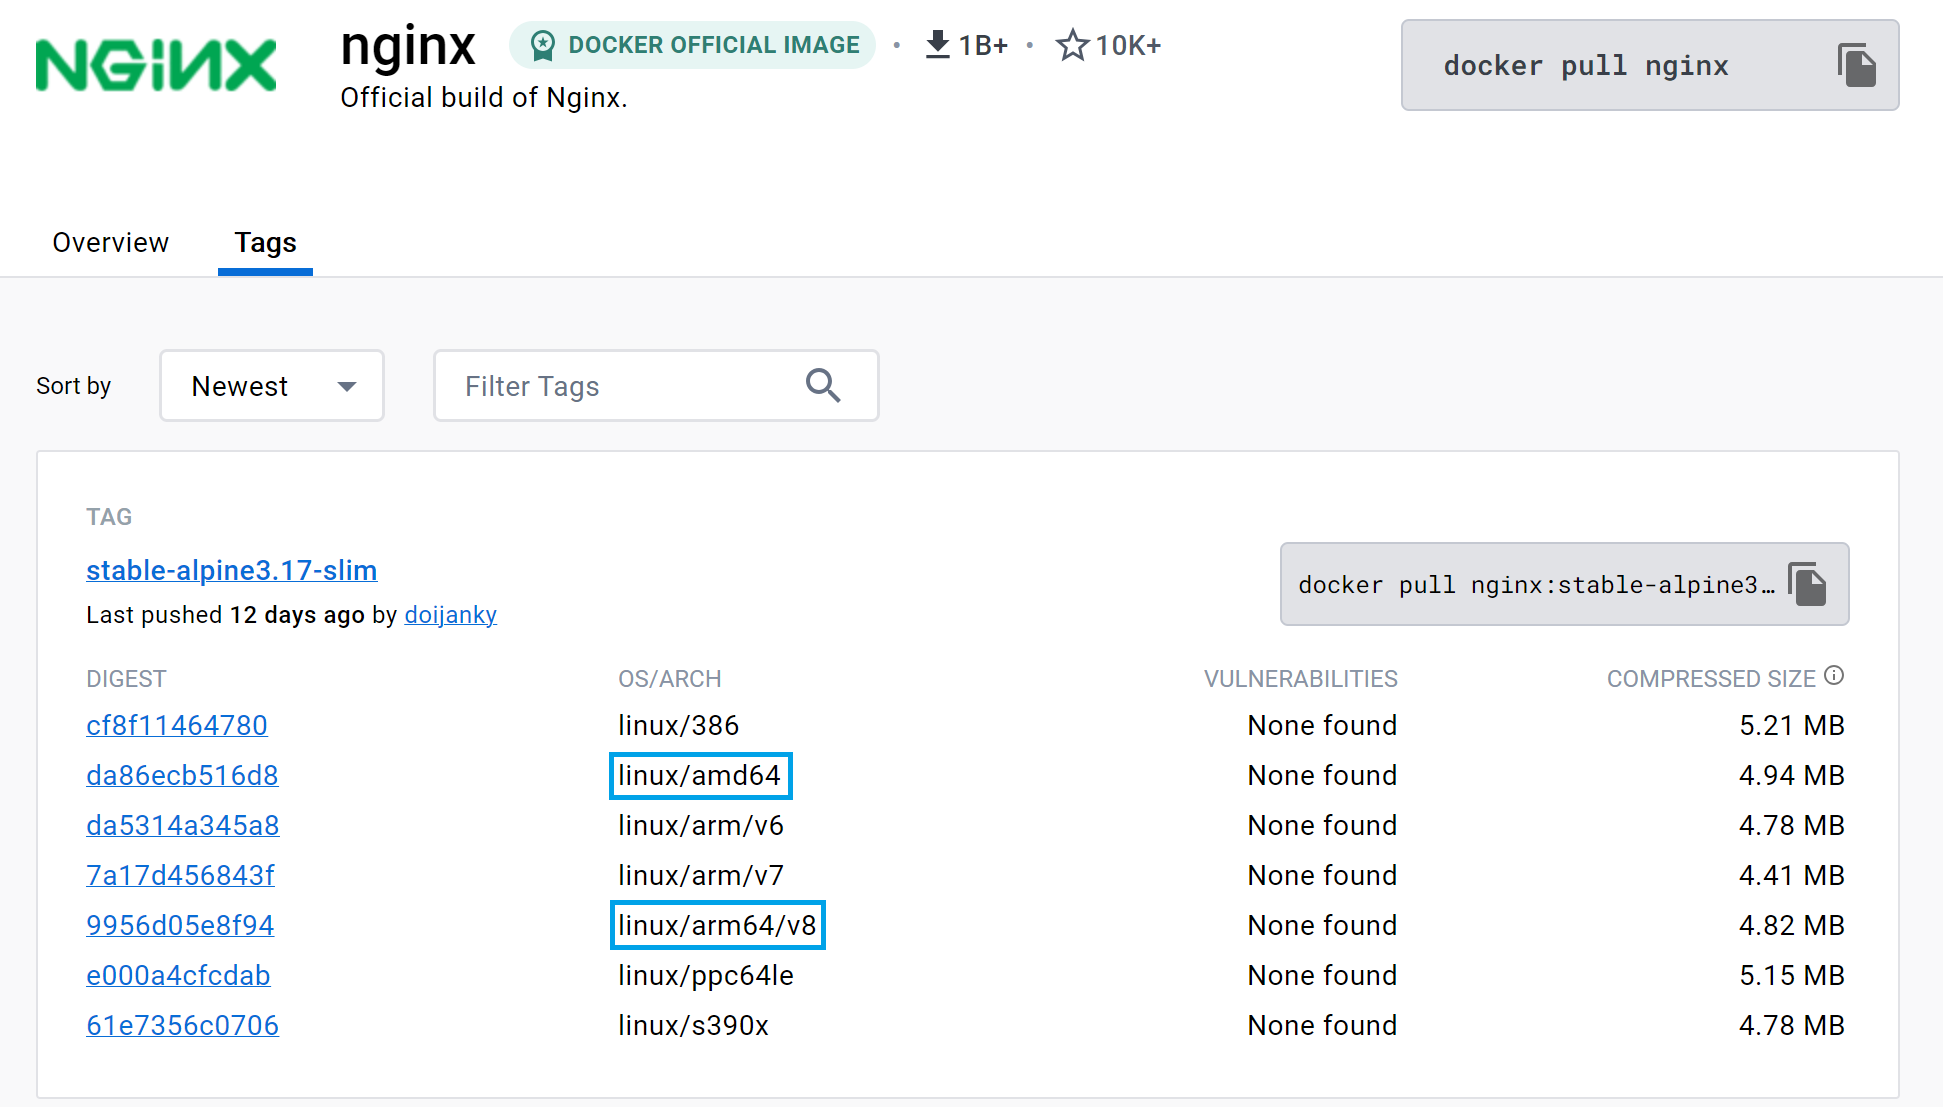The height and width of the screenshot is (1107, 1943).
Task: Click the Official build of Nginx description
Action: pos(484,98)
